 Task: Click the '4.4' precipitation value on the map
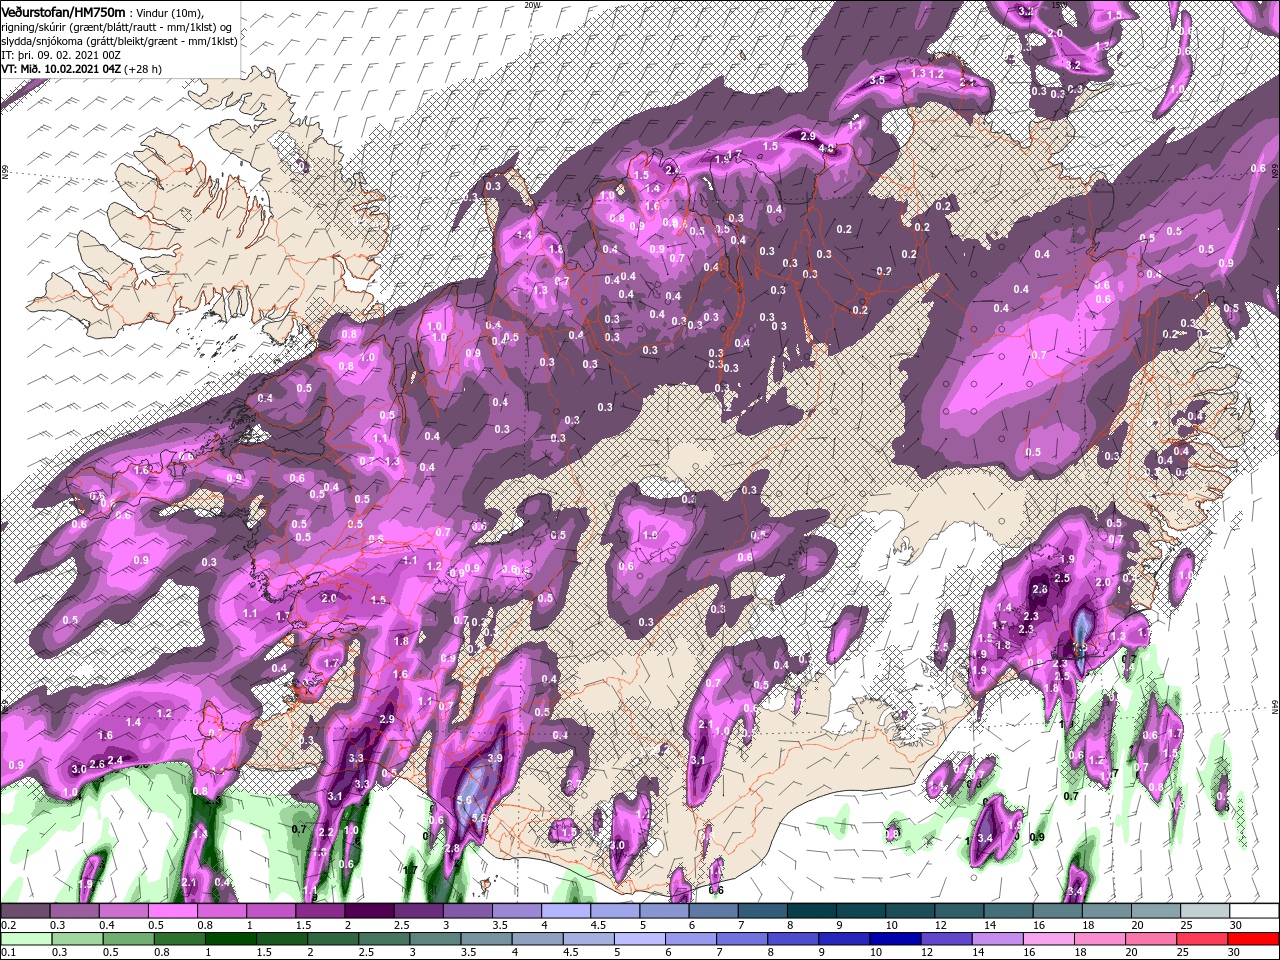[x=826, y=148]
